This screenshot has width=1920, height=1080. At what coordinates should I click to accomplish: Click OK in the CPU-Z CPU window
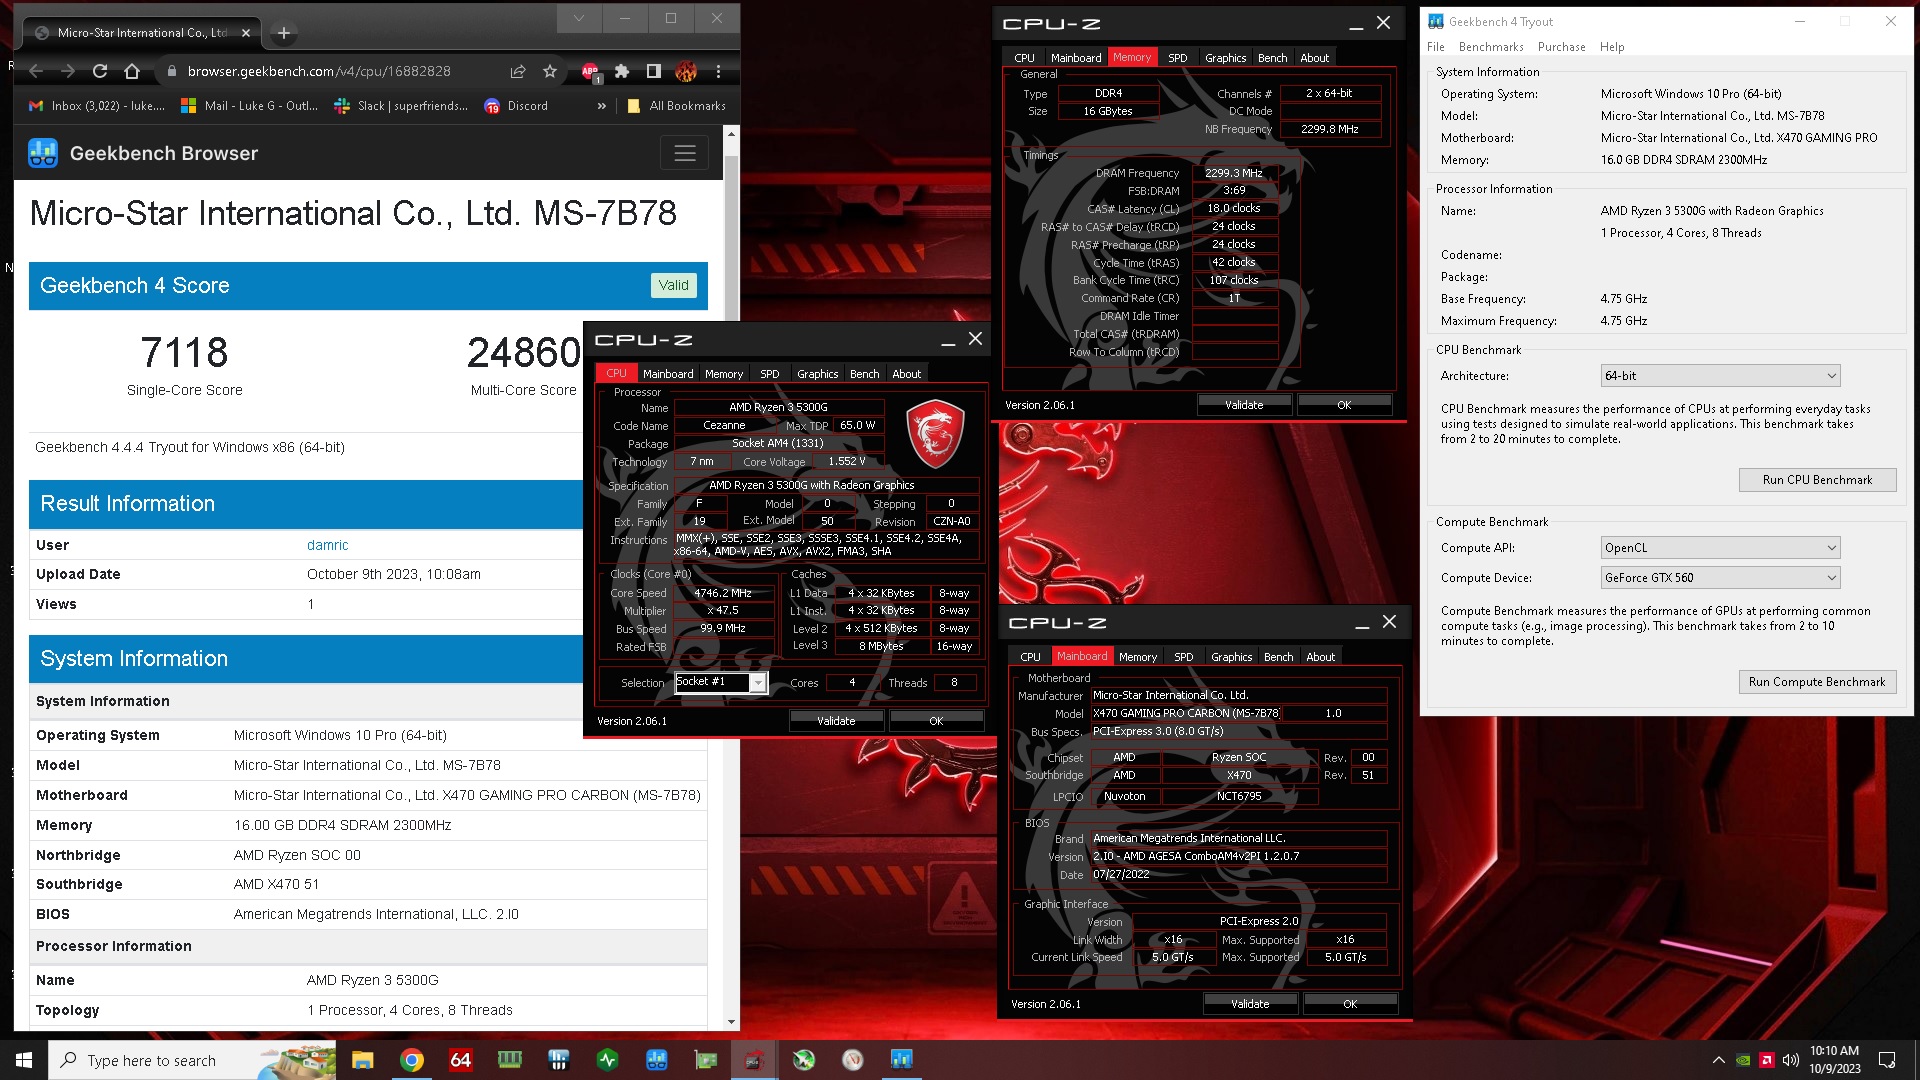(x=936, y=721)
